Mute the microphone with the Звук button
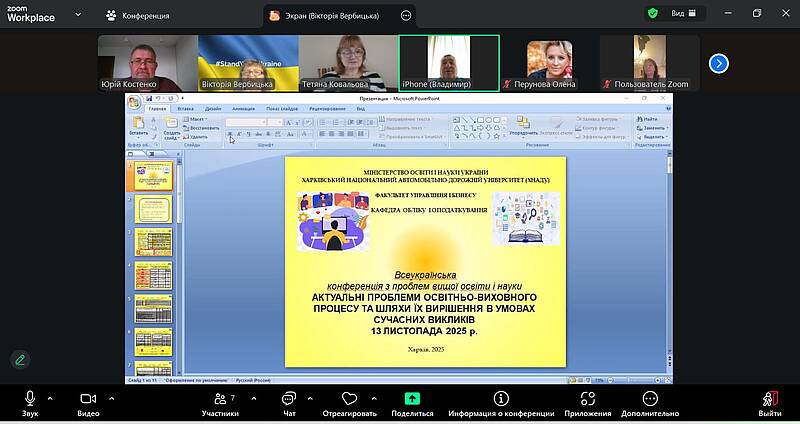Screen dimensions: 800x424 click(30, 399)
